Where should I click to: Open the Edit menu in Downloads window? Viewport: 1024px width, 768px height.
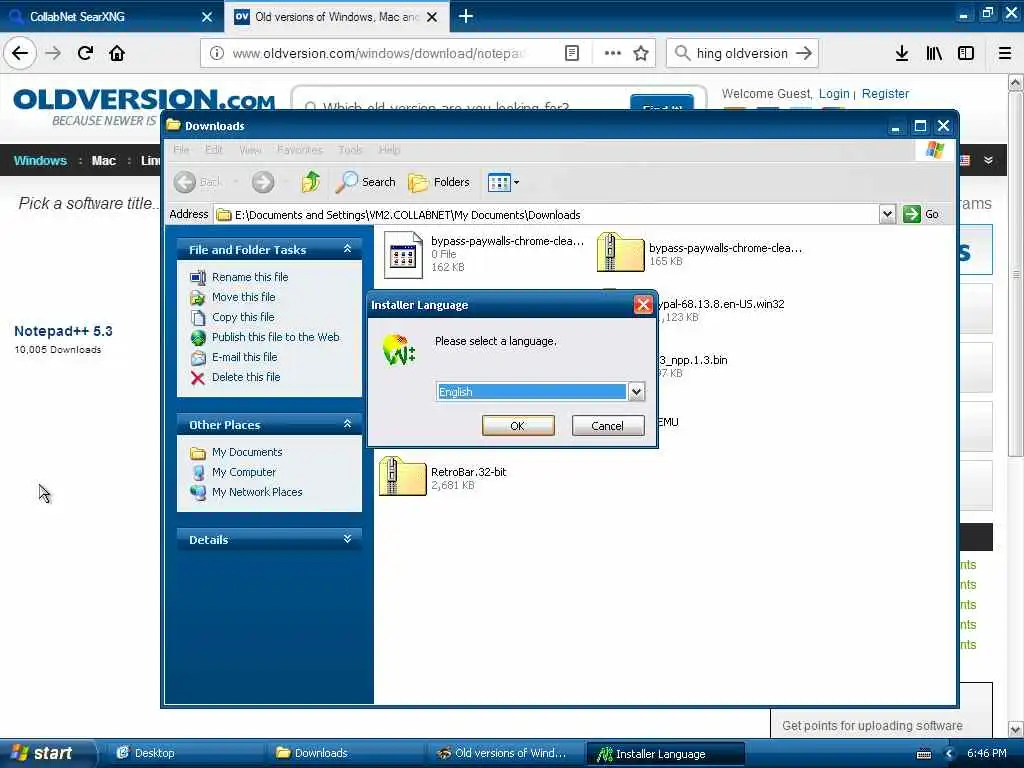tap(214, 150)
